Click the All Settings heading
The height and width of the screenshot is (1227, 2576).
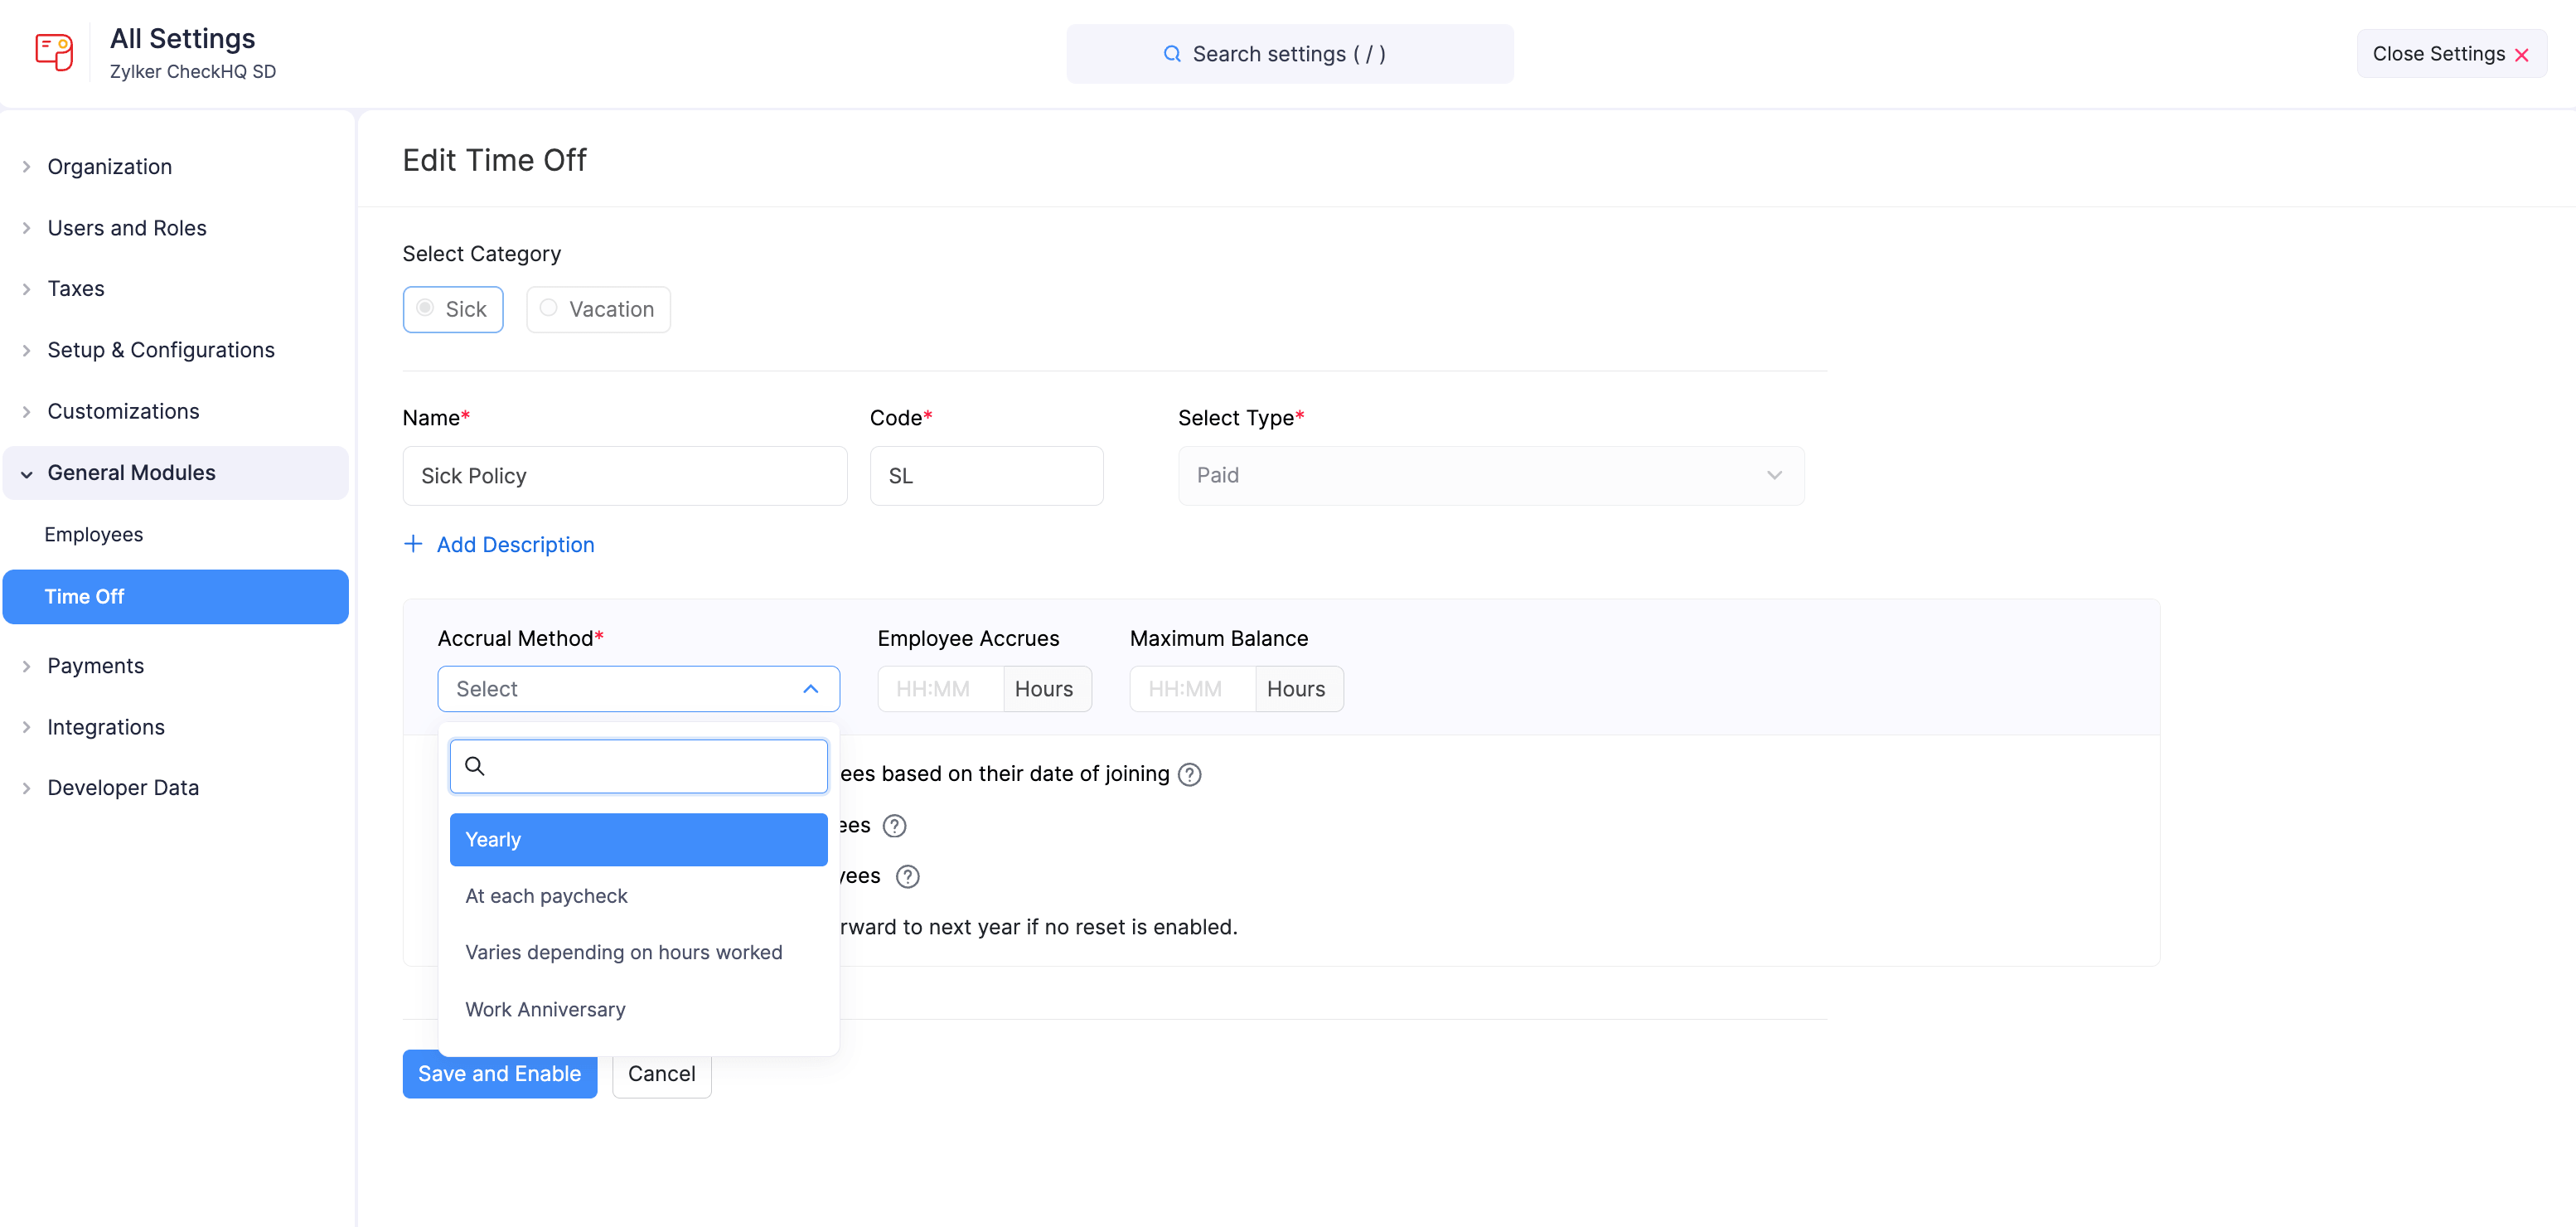coord(182,38)
